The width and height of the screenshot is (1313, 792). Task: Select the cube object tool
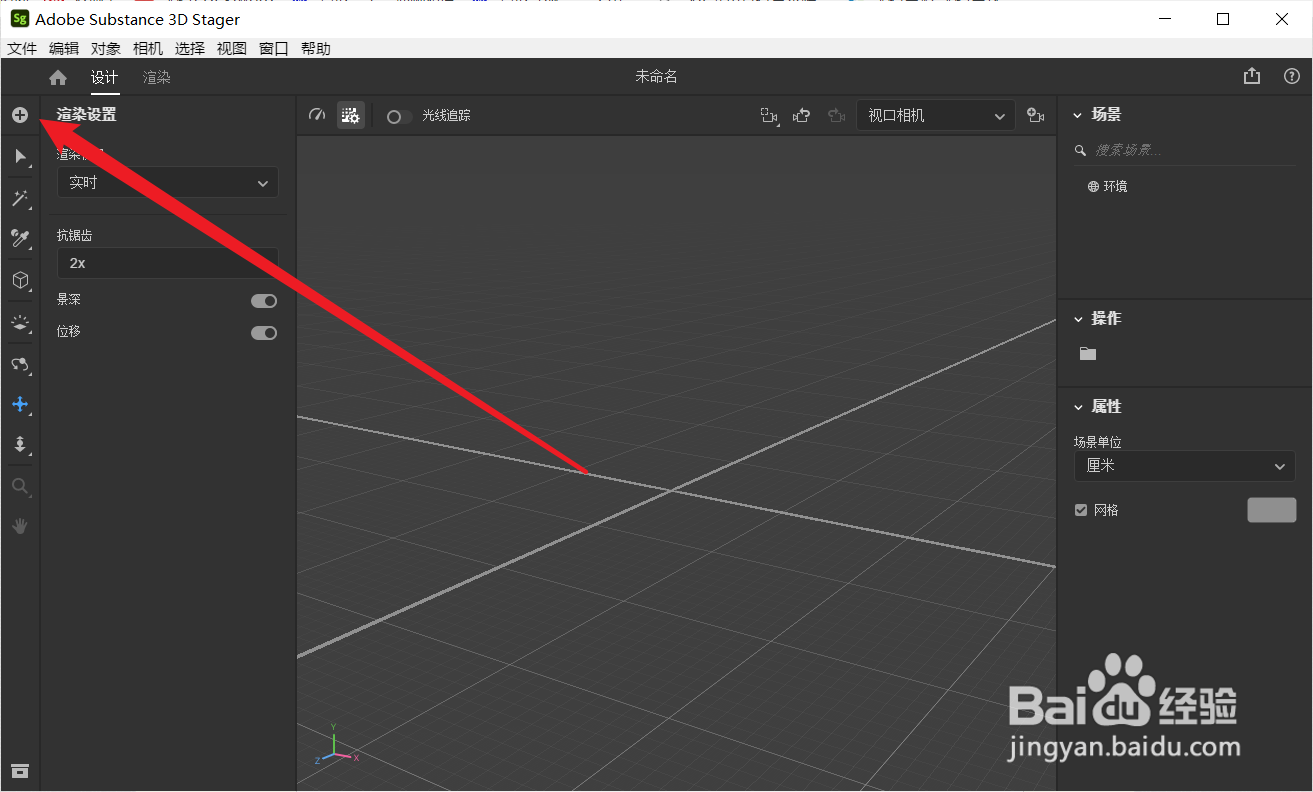tap(20, 281)
